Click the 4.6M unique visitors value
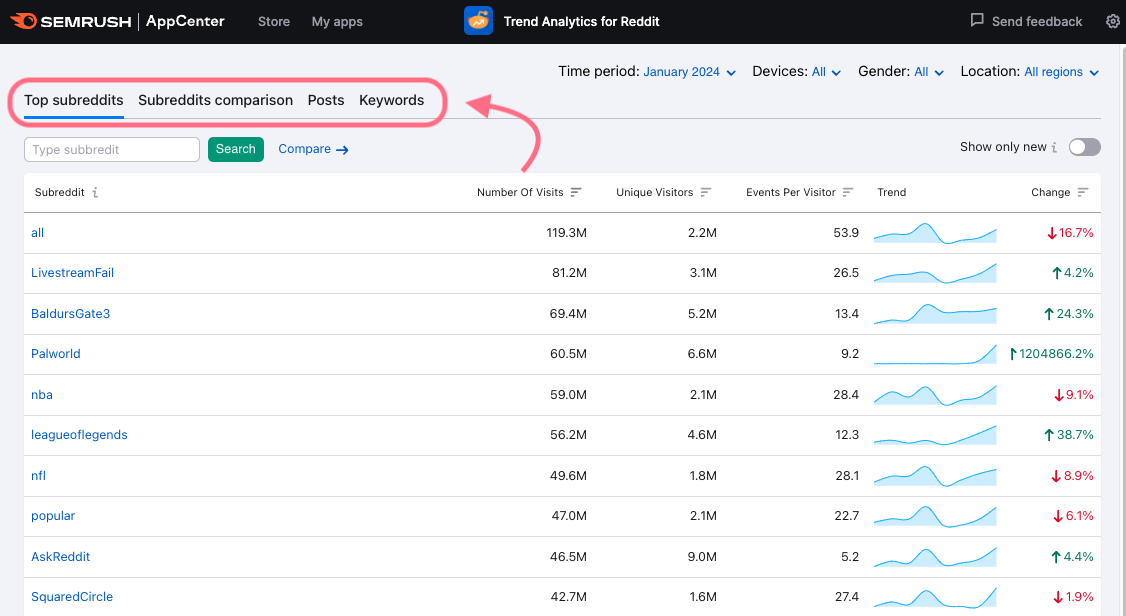This screenshot has height=616, width=1126. (x=702, y=435)
